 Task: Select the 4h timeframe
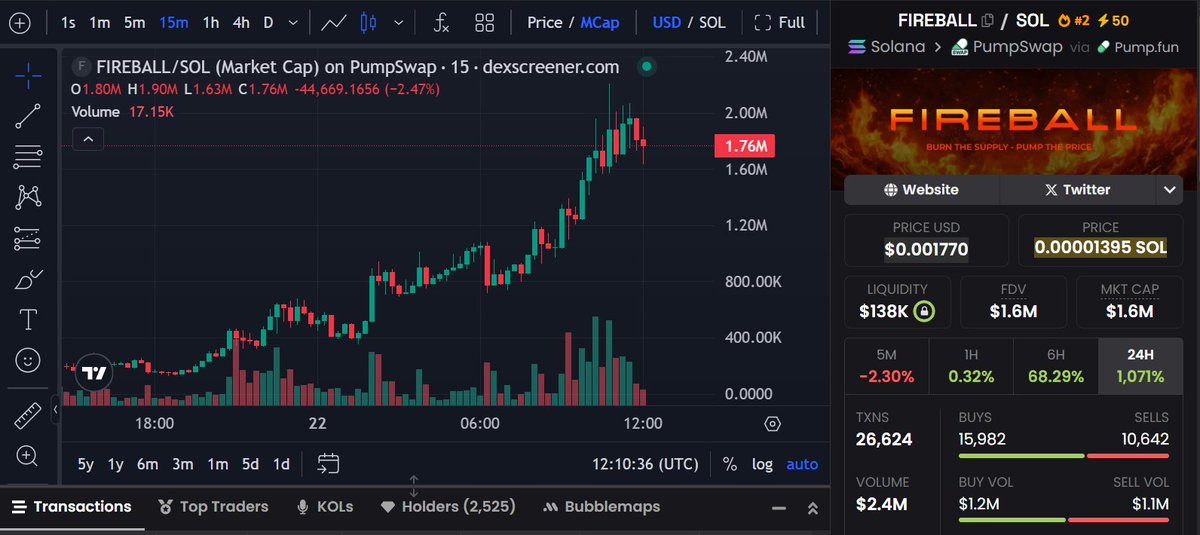[241, 22]
